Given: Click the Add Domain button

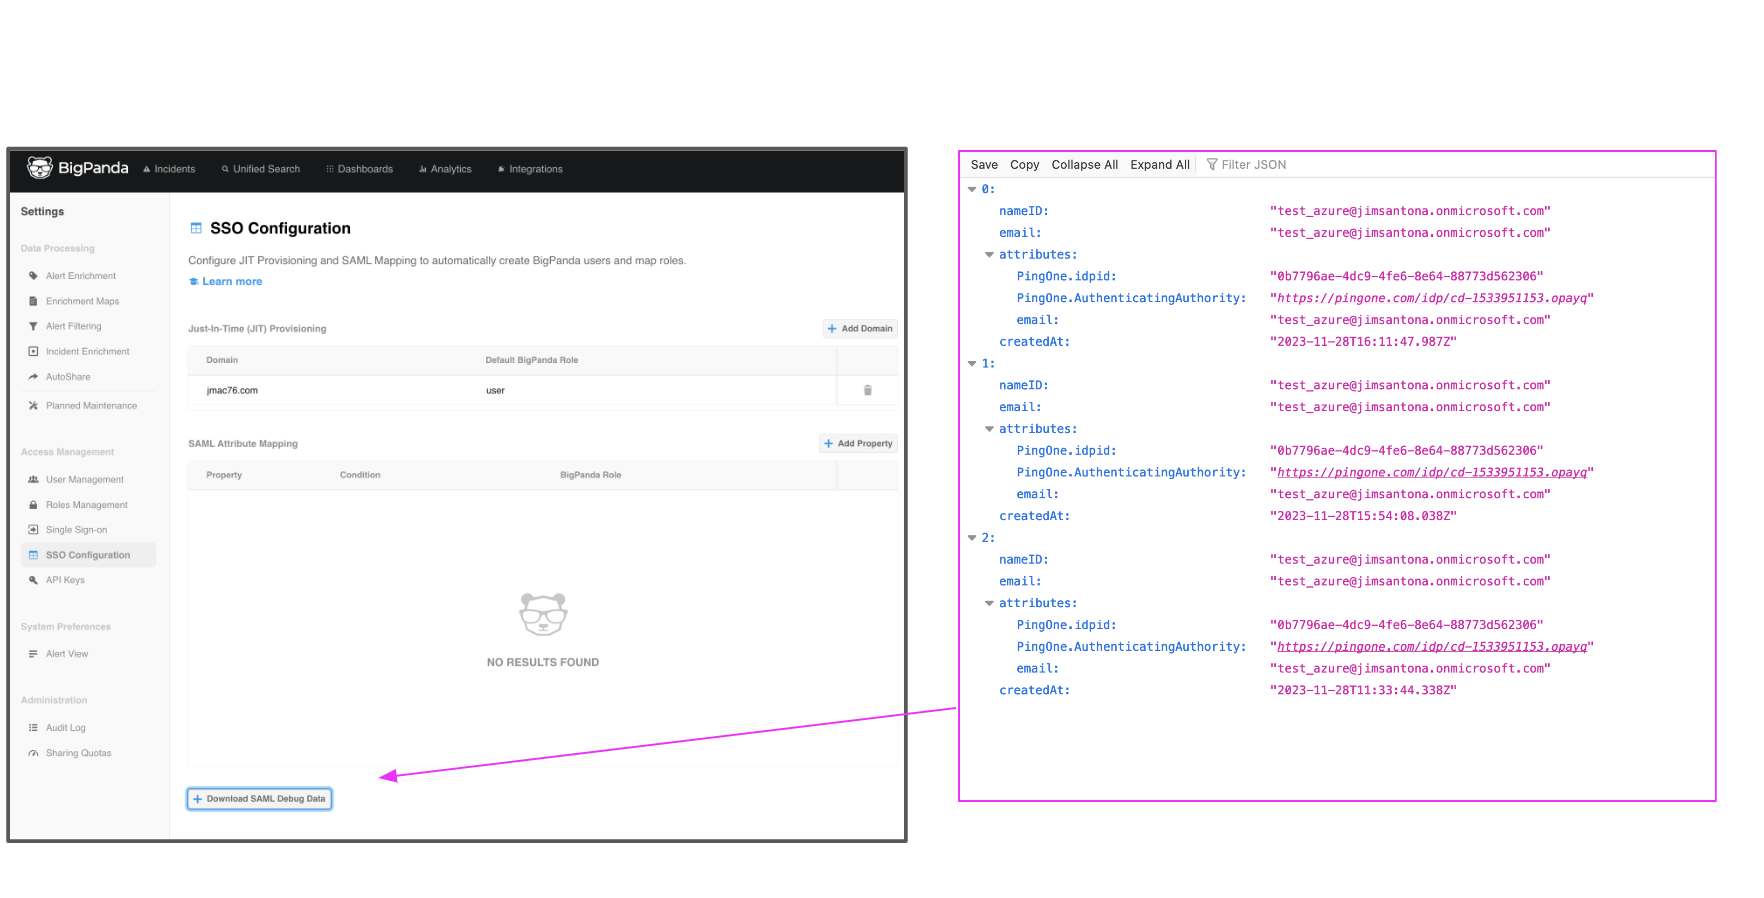Looking at the screenshot, I should (860, 328).
